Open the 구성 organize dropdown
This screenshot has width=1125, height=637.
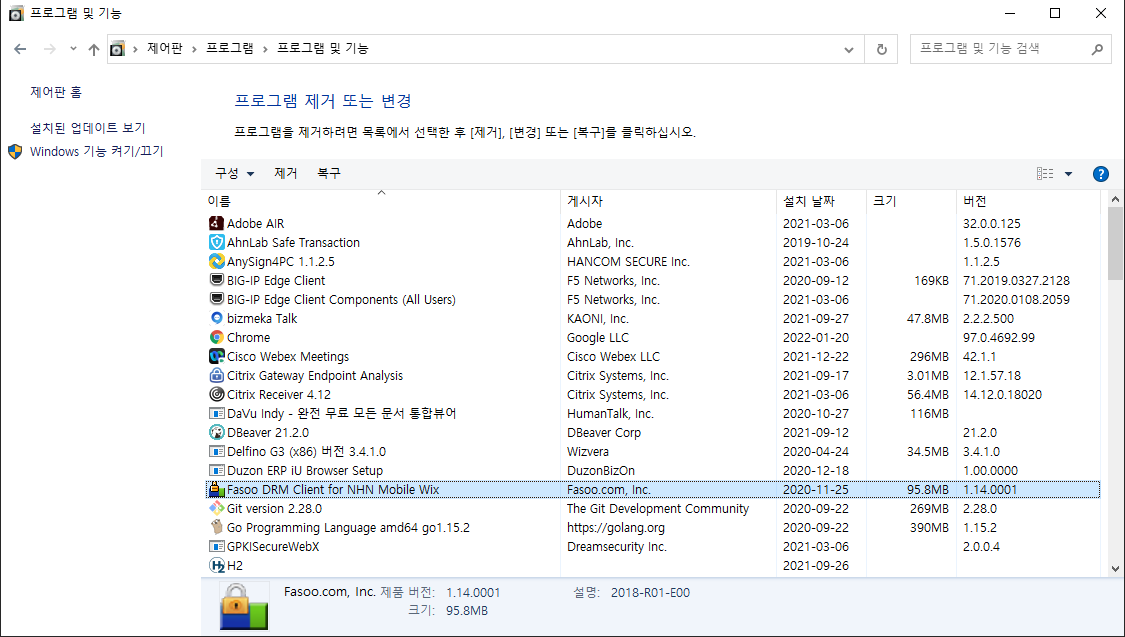(235, 173)
